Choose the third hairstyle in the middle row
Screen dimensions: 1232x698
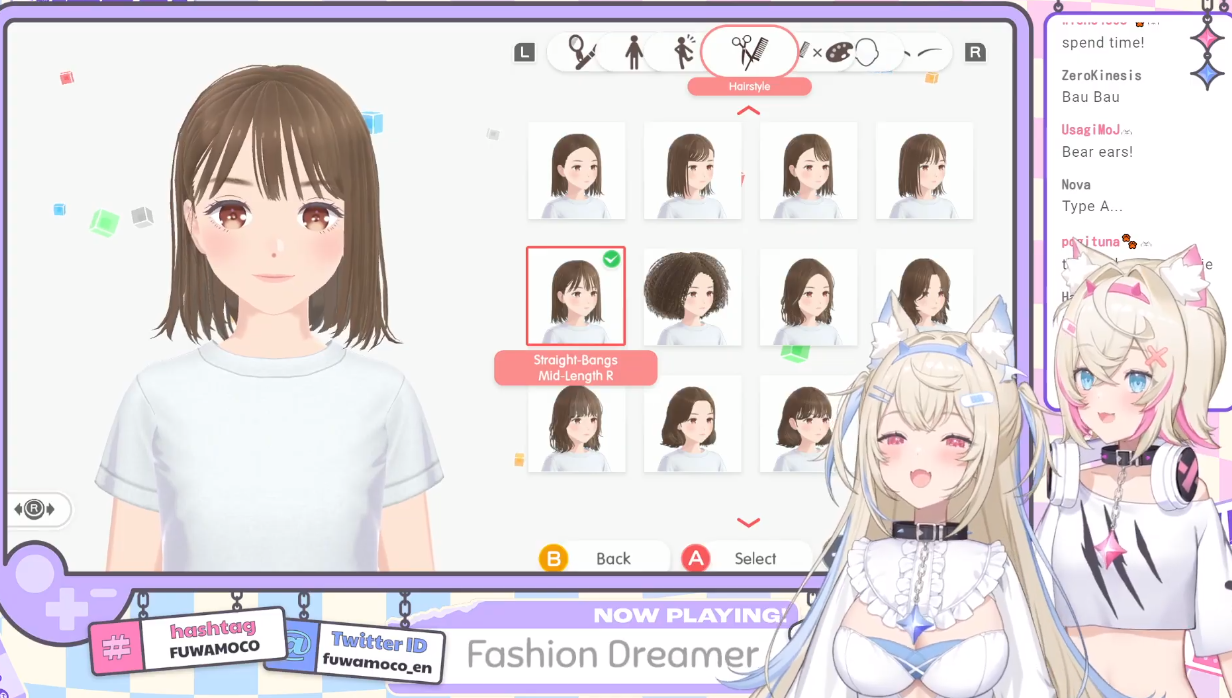[809, 297]
